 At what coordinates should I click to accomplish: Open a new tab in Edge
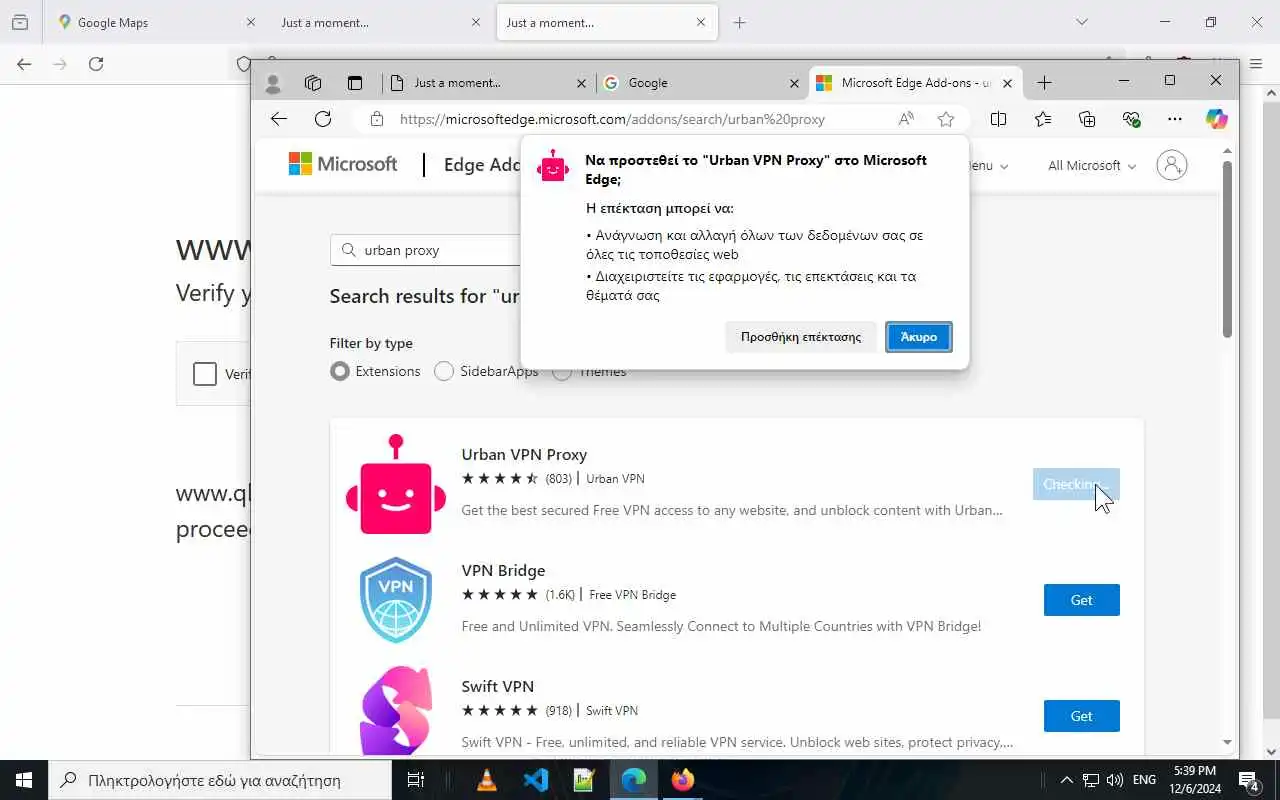[x=1044, y=83]
